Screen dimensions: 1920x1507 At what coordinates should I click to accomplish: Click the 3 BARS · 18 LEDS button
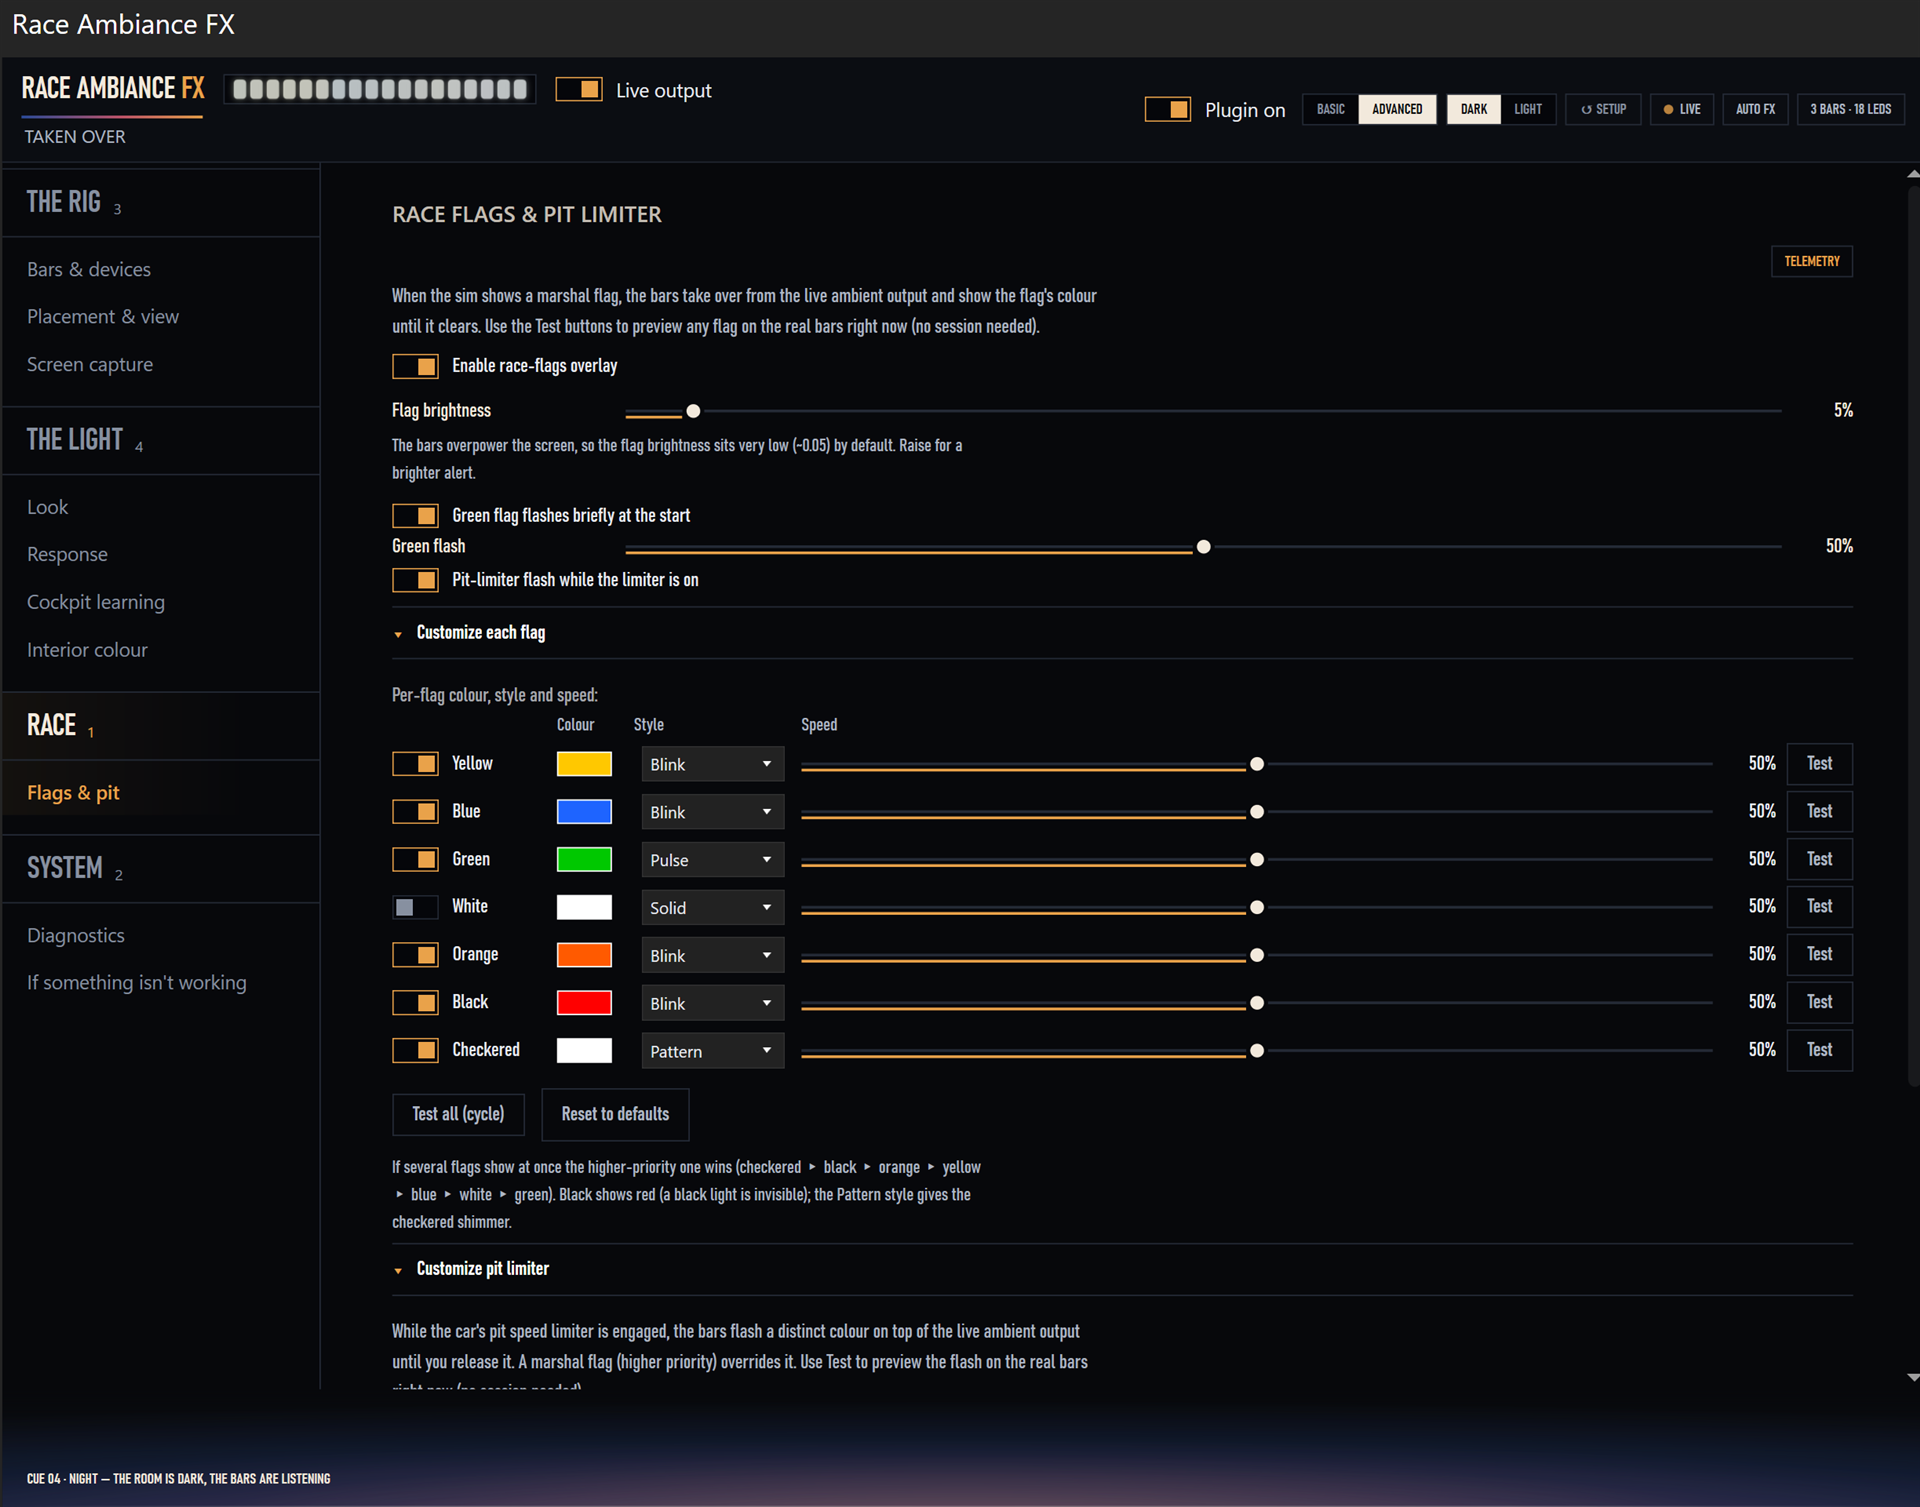(x=1850, y=109)
